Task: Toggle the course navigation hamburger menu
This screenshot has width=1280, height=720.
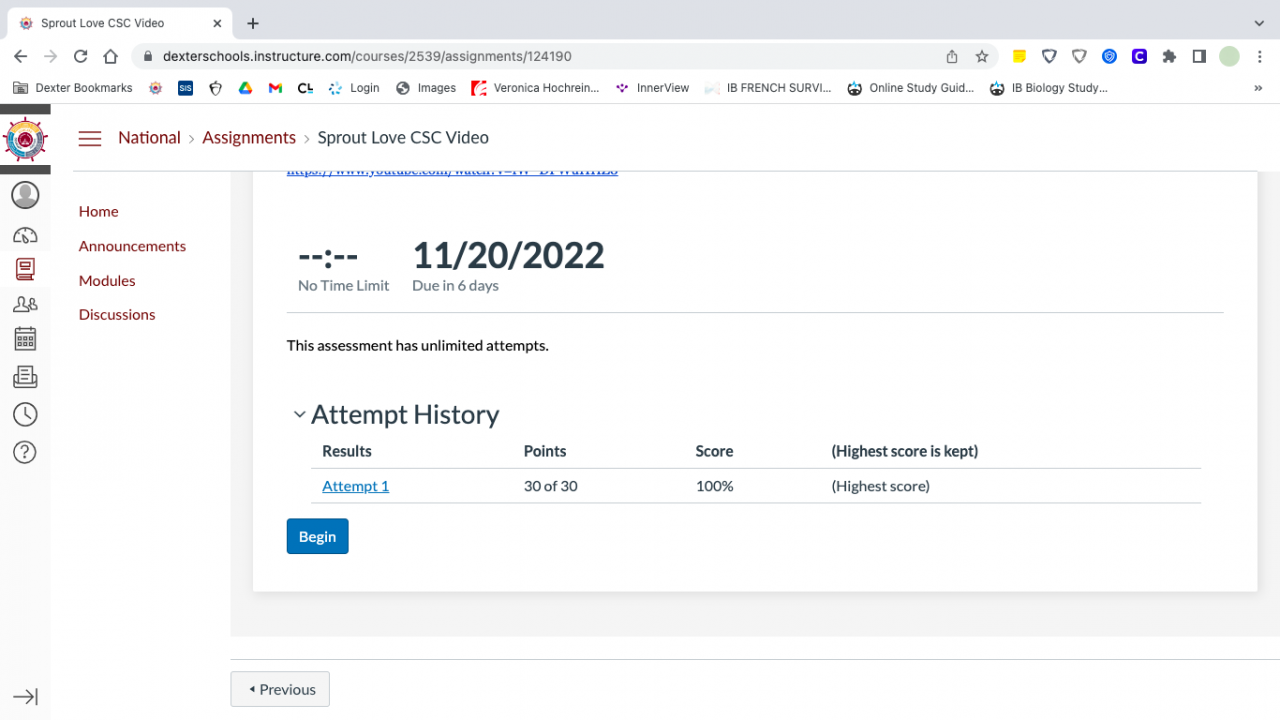Action: click(90, 138)
